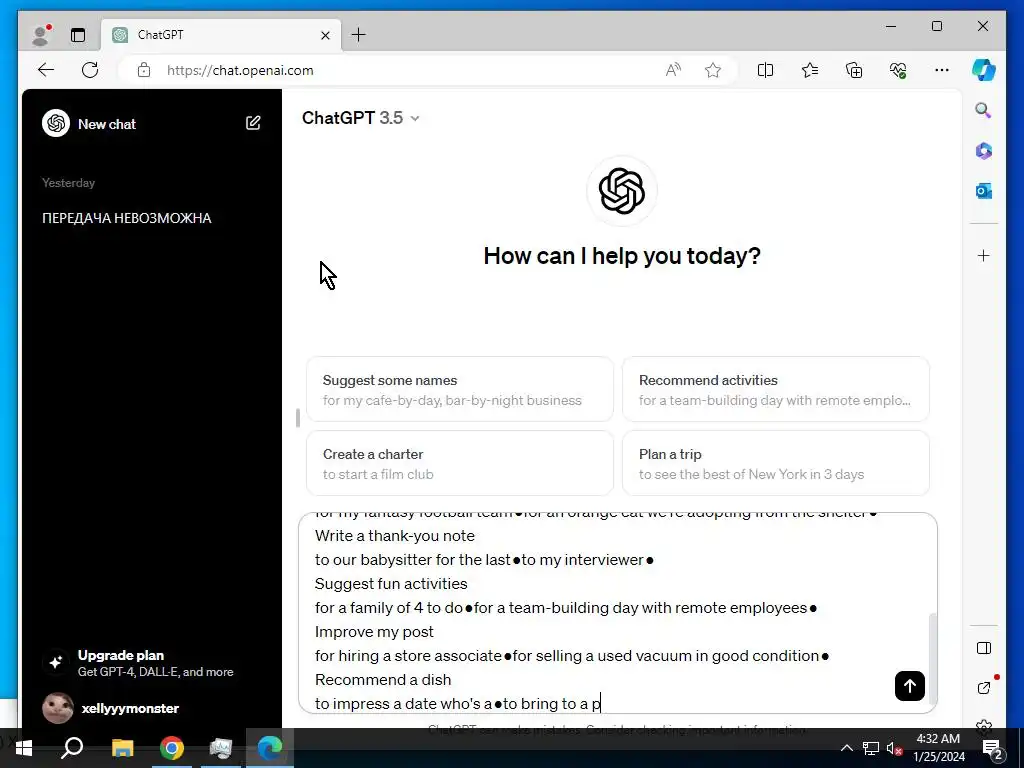Open Microsoft 365 sidebar app
The width and height of the screenshot is (1024, 768).
pos(984,151)
